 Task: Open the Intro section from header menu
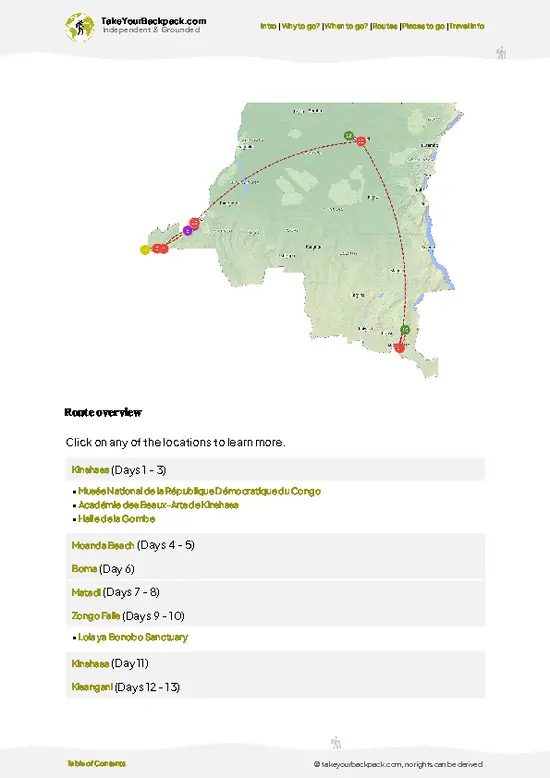[x=268, y=26]
